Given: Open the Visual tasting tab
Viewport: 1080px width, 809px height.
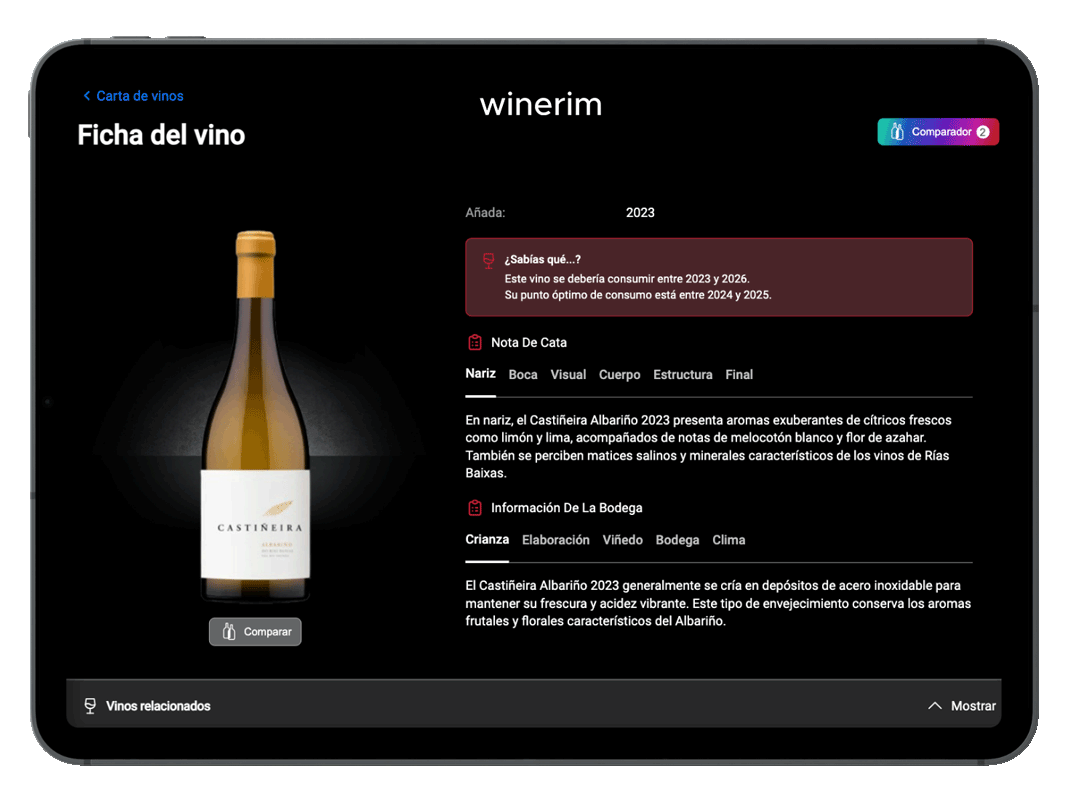Looking at the screenshot, I should pyautogui.click(x=568, y=374).
